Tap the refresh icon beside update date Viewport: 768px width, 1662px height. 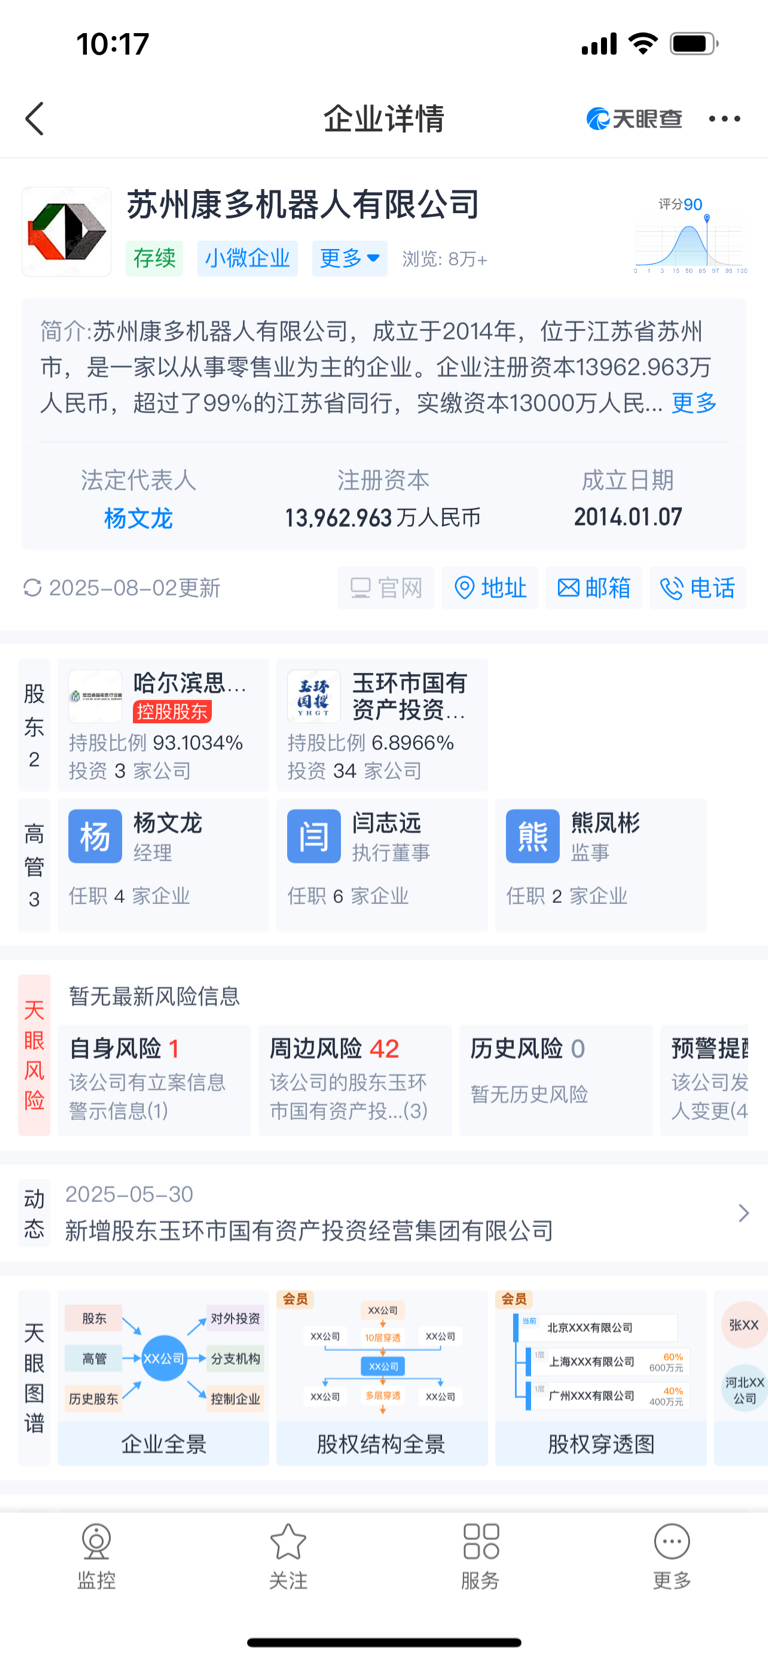coord(33,587)
